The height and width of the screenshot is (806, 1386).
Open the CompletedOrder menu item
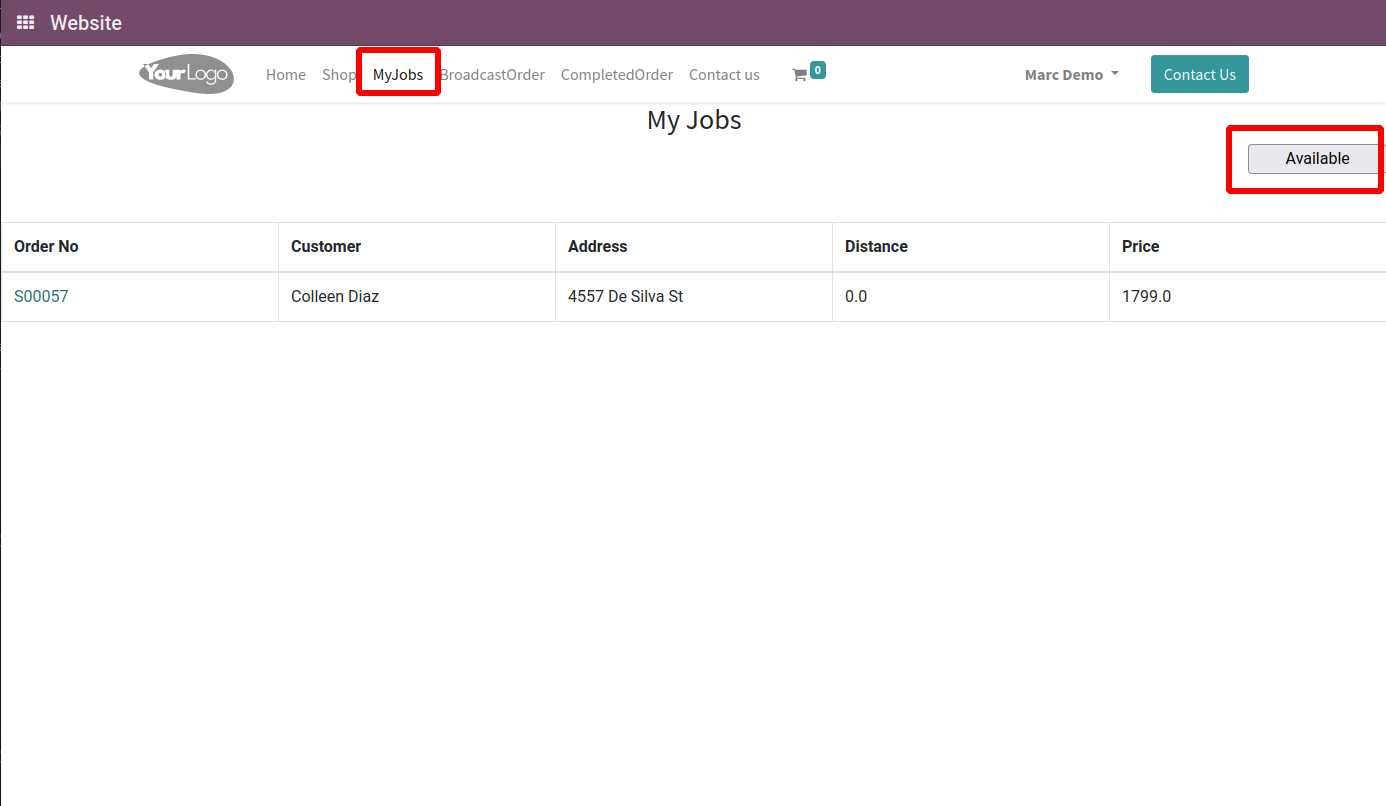[617, 75]
